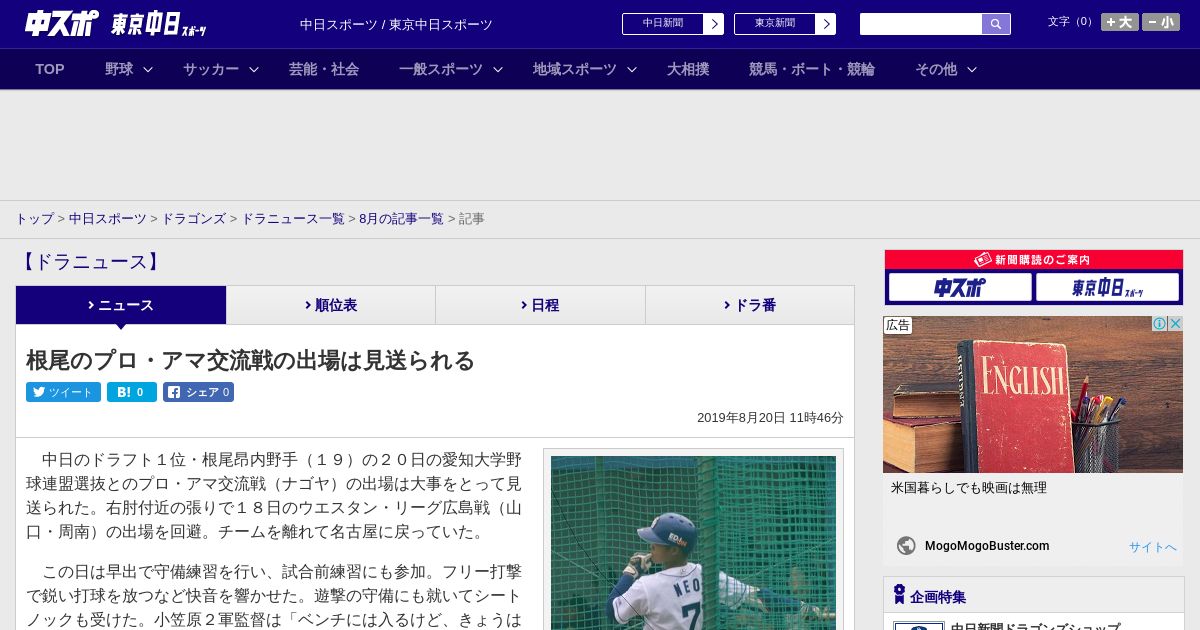Increase text size with +大 button
This screenshot has width=1200, height=630.
1119,22
